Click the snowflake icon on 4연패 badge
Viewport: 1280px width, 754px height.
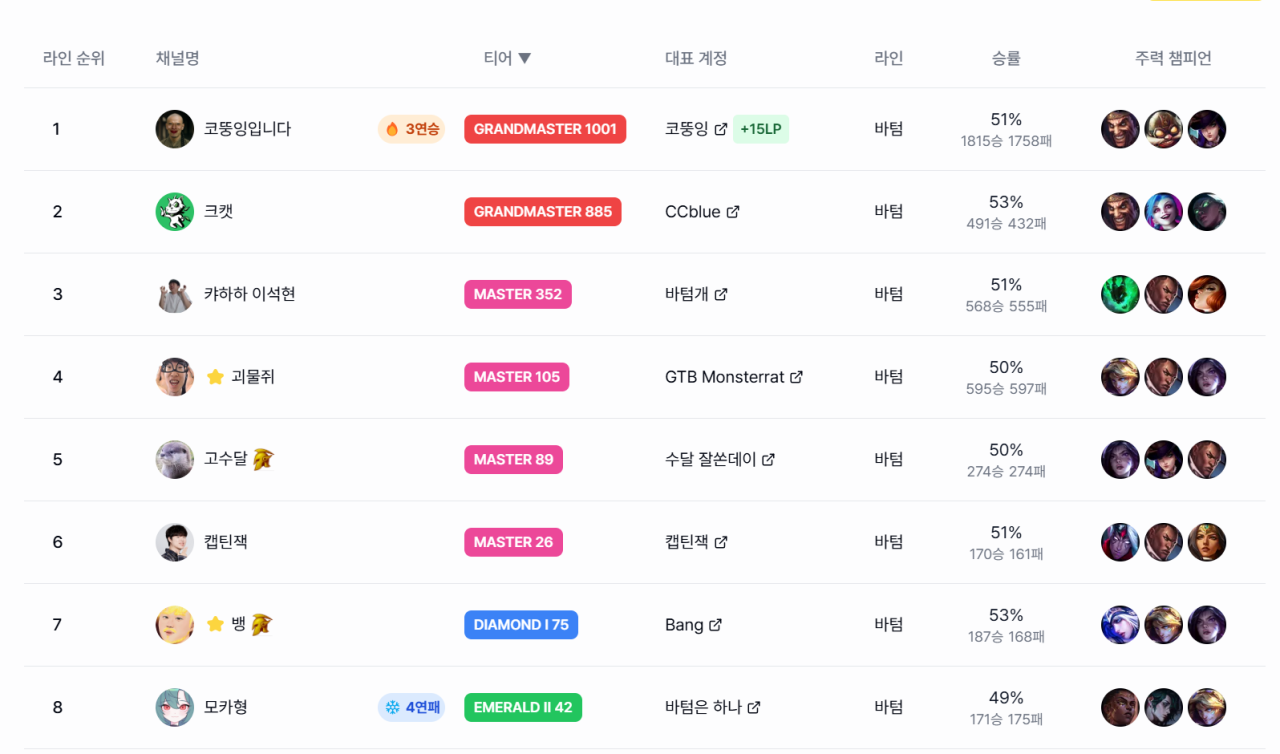click(393, 707)
